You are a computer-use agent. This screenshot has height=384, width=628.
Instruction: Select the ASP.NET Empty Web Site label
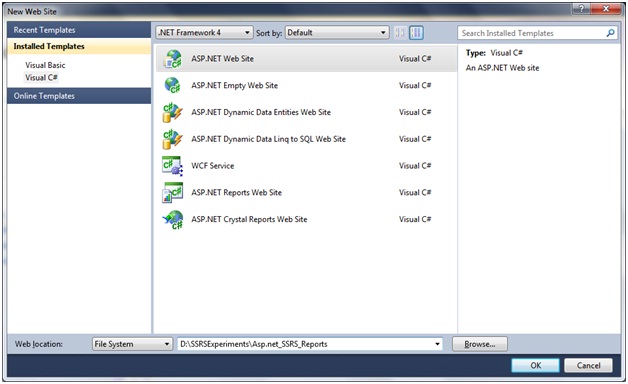point(234,85)
